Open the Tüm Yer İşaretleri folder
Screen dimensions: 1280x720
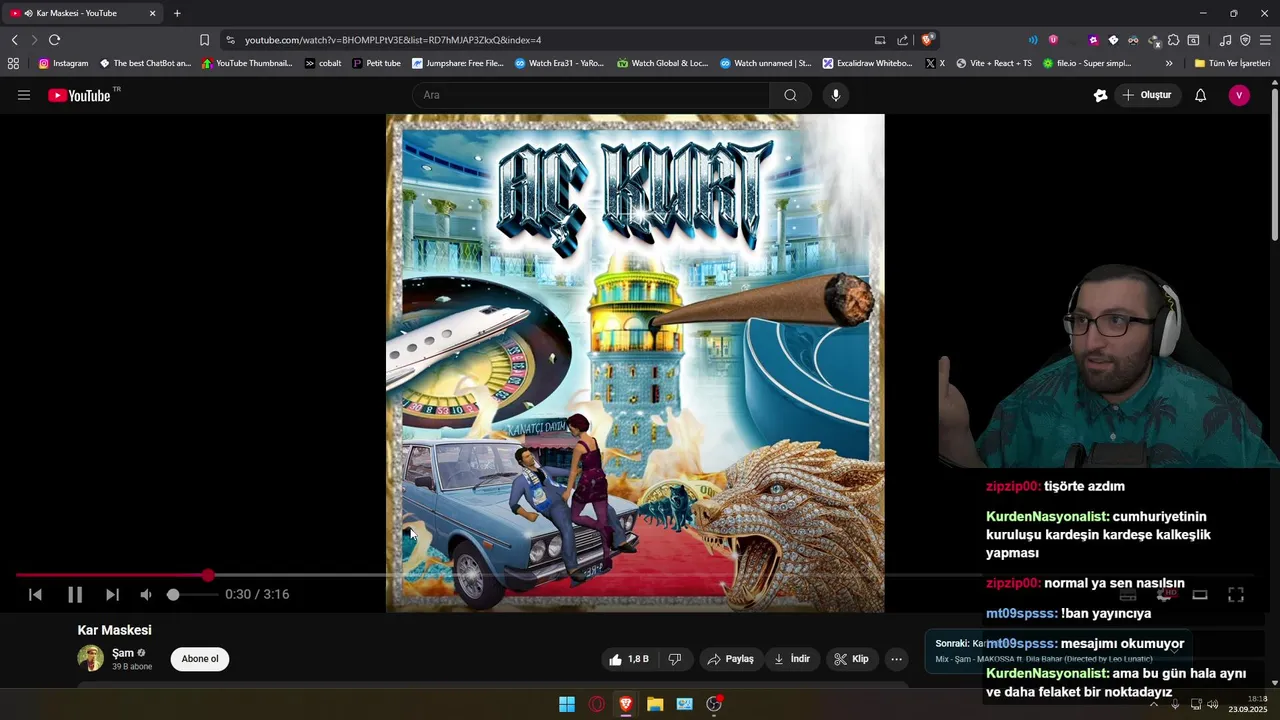click(x=1232, y=63)
